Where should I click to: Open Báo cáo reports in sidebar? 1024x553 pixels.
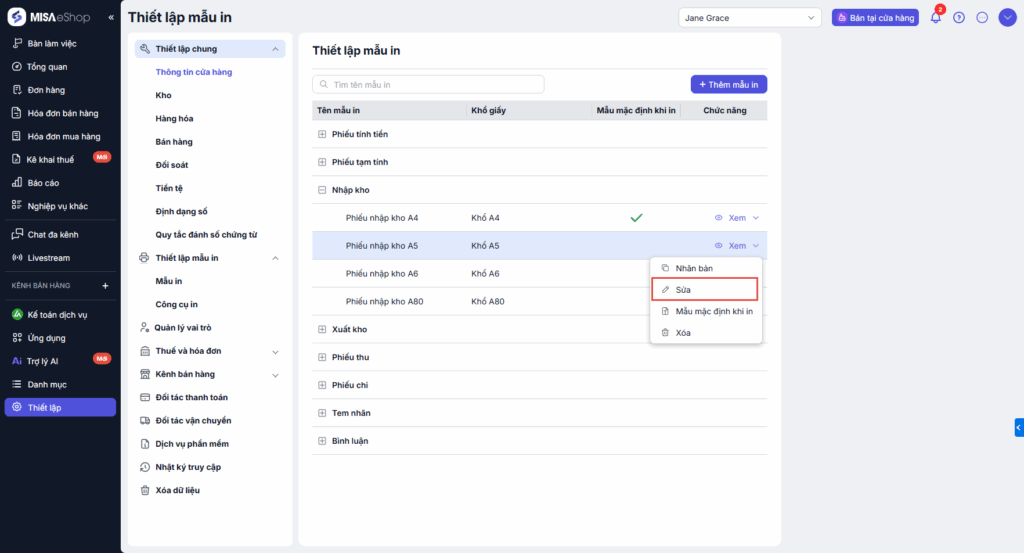tap(43, 183)
